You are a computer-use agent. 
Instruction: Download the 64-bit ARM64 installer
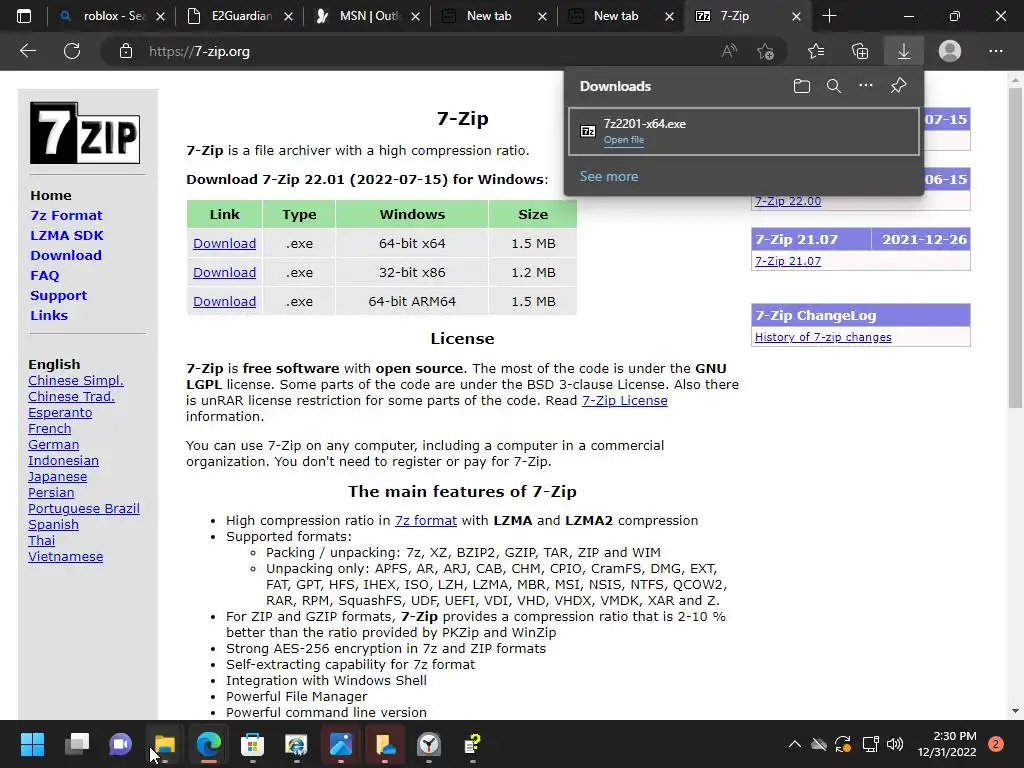(224, 302)
